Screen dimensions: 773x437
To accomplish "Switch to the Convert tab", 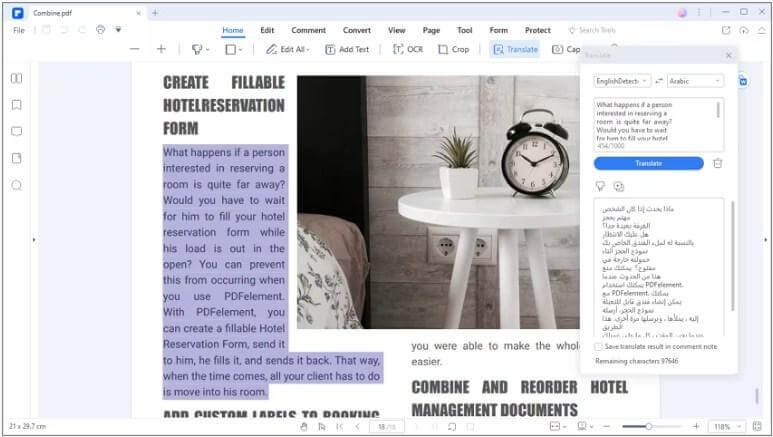I will coord(357,30).
